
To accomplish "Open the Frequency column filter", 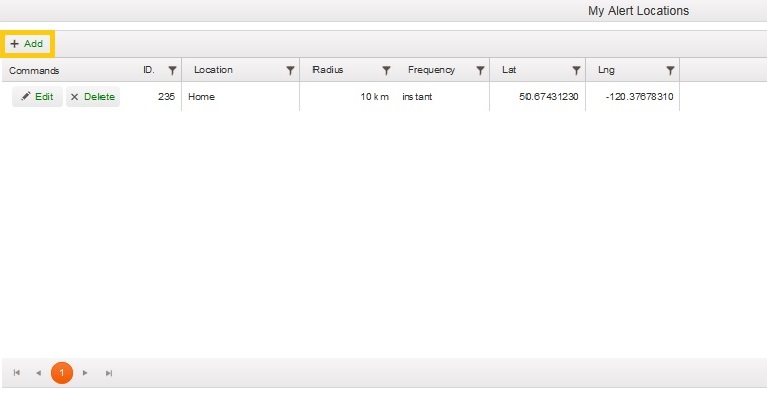I will point(480,70).
